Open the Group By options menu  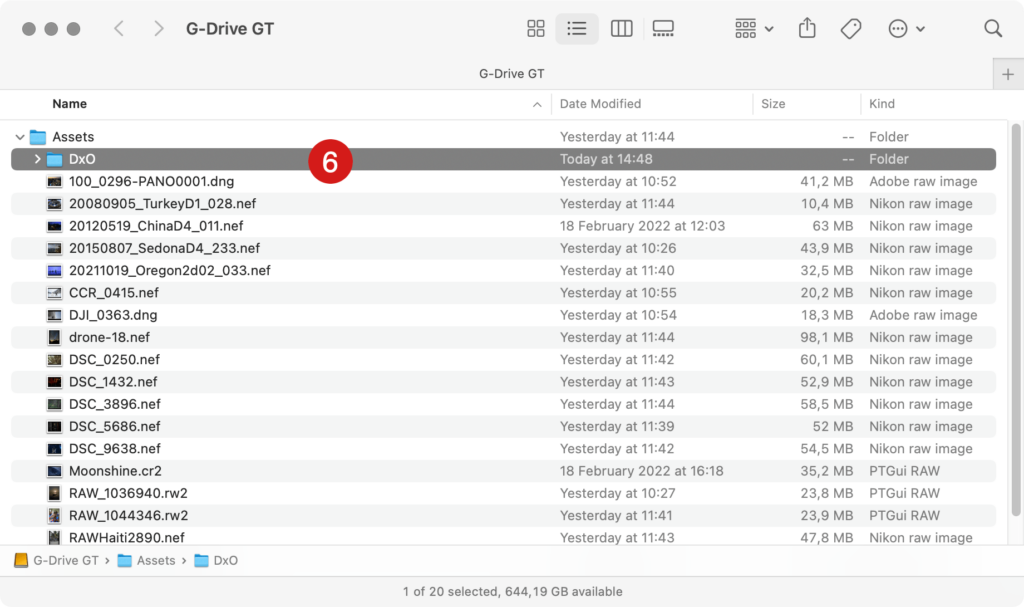pos(754,29)
